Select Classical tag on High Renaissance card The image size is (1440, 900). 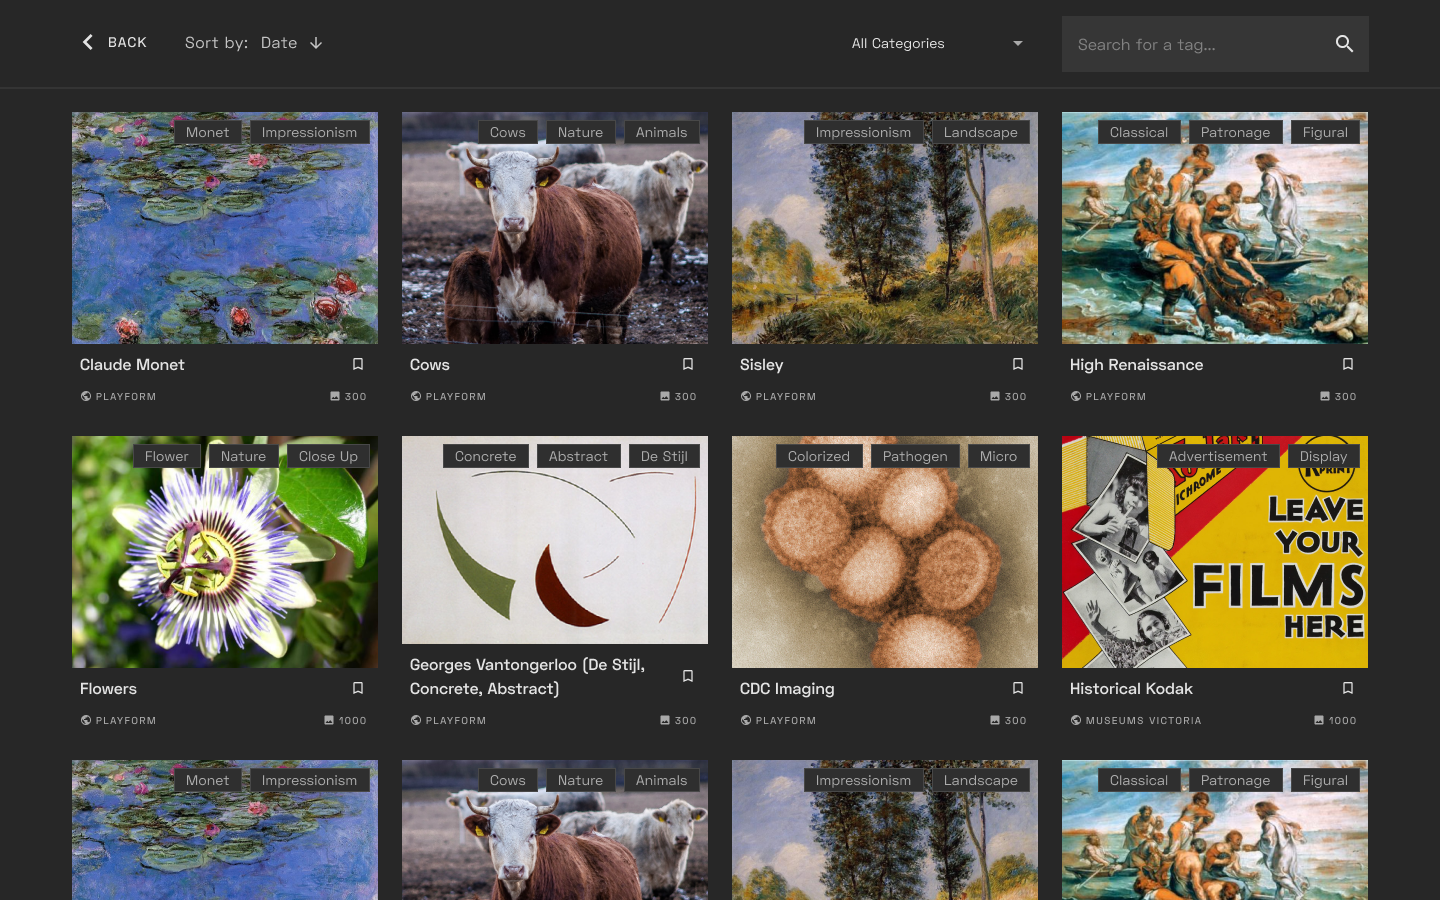(x=1138, y=132)
